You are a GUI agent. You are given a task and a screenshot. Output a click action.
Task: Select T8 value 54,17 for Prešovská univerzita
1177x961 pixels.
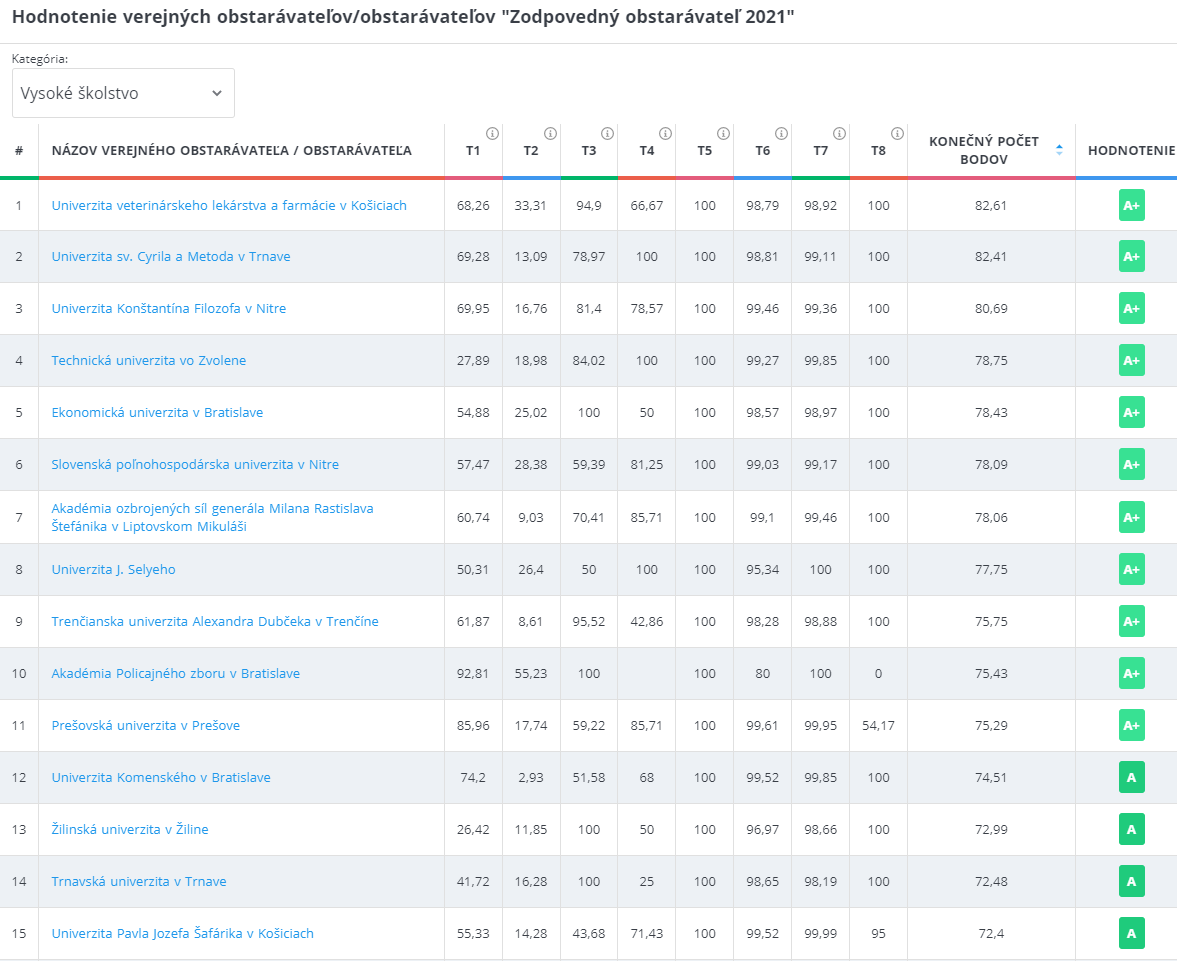[878, 725]
